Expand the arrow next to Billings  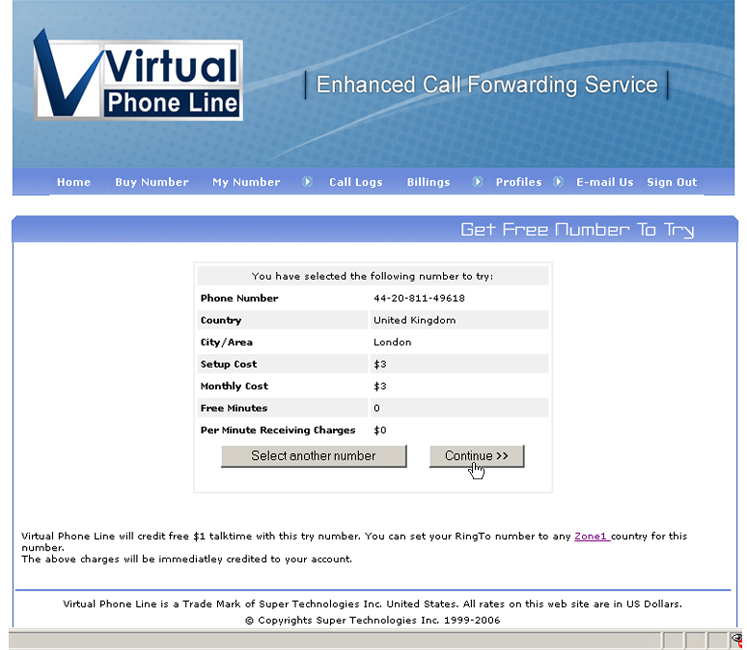[477, 182]
